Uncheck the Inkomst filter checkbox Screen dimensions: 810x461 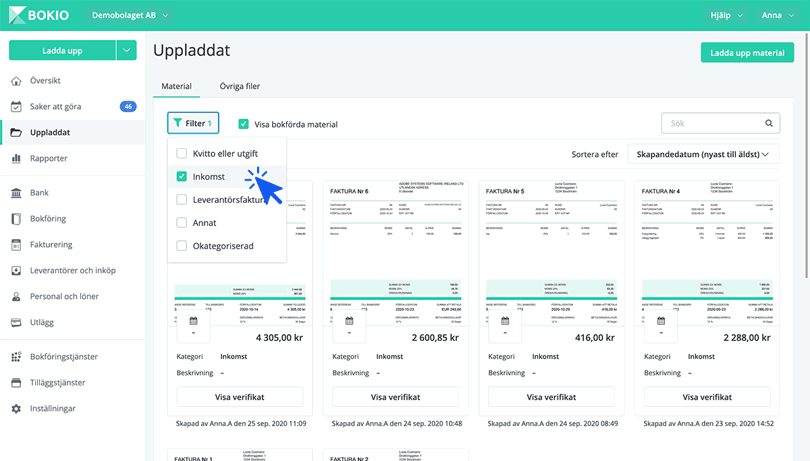182,177
